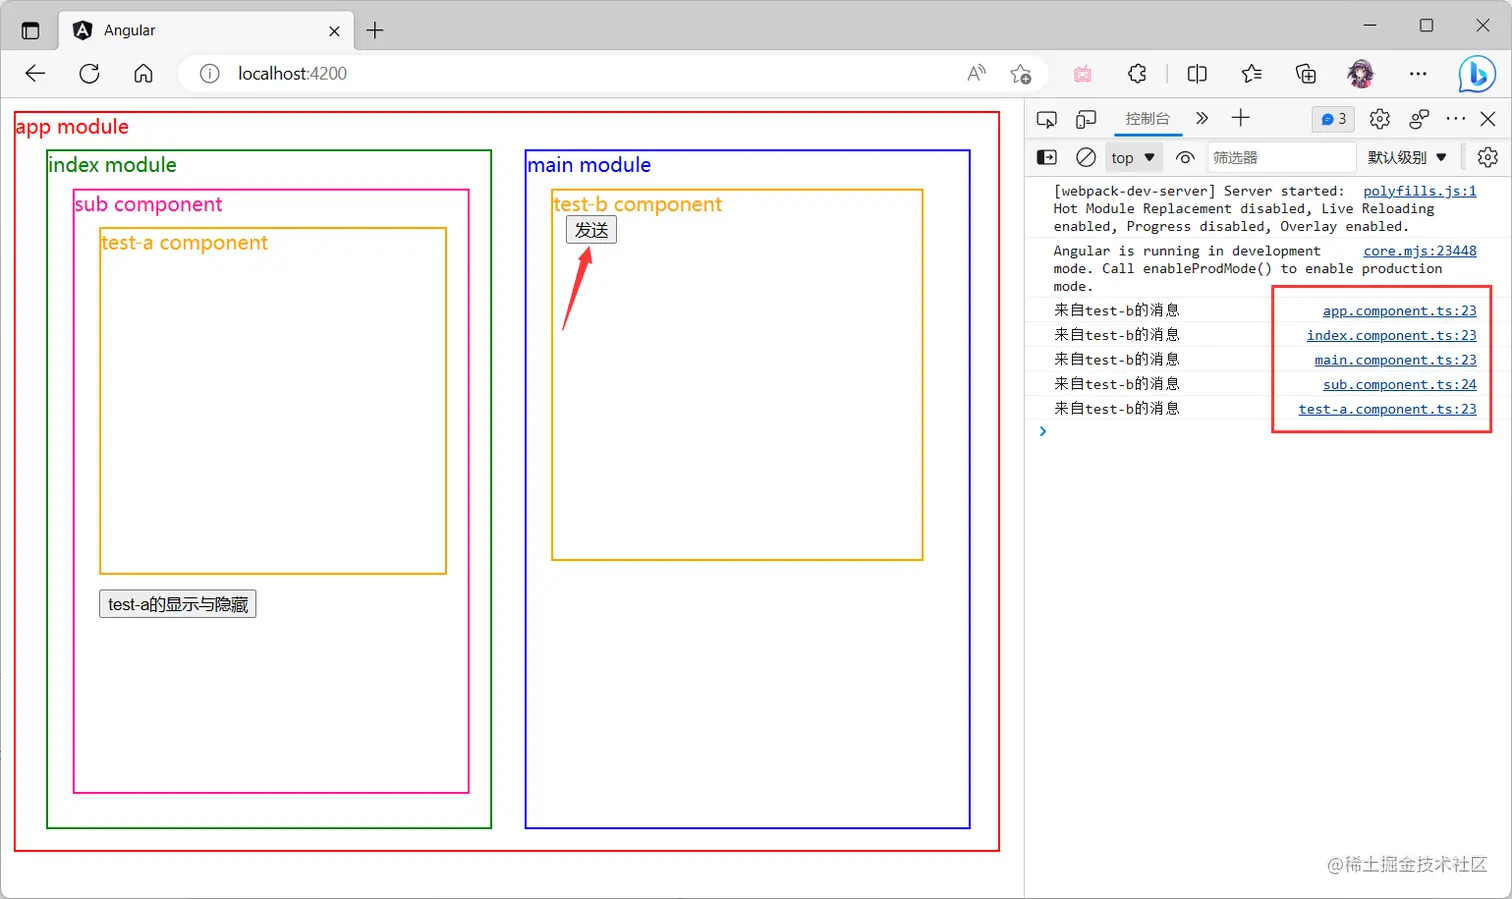Open the user profile avatar

pos(1360,73)
